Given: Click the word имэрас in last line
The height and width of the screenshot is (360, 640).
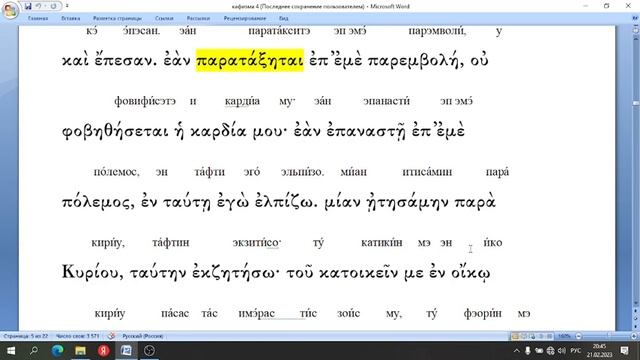Looking at the screenshot, I should (256, 313).
